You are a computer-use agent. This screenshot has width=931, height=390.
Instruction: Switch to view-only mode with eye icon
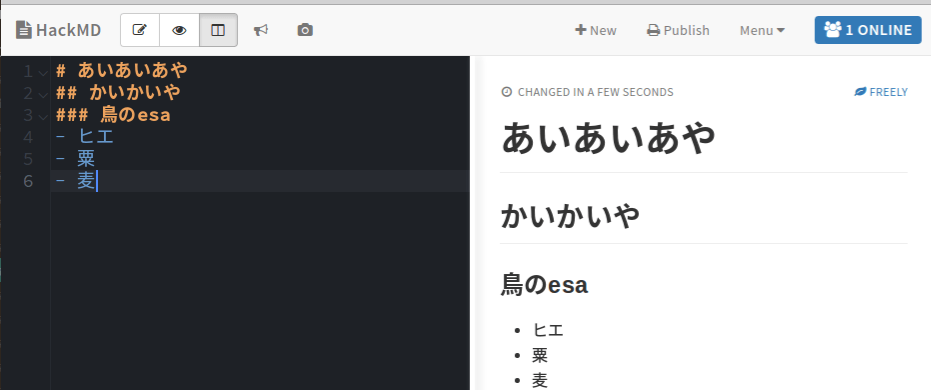179,30
